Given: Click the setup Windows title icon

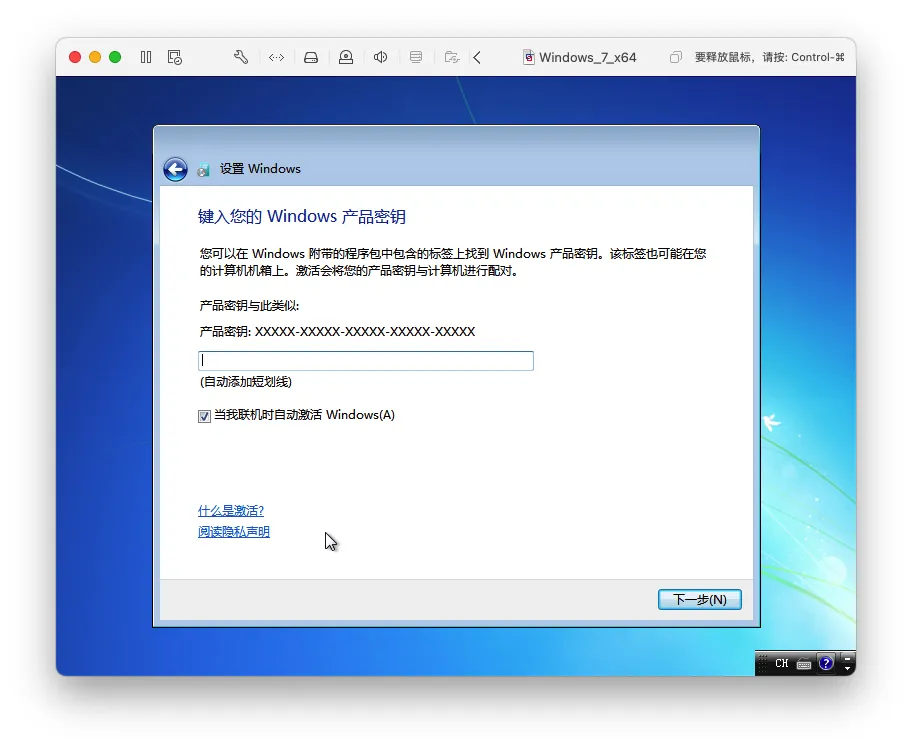Looking at the screenshot, I should pyautogui.click(x=203, y=169).
